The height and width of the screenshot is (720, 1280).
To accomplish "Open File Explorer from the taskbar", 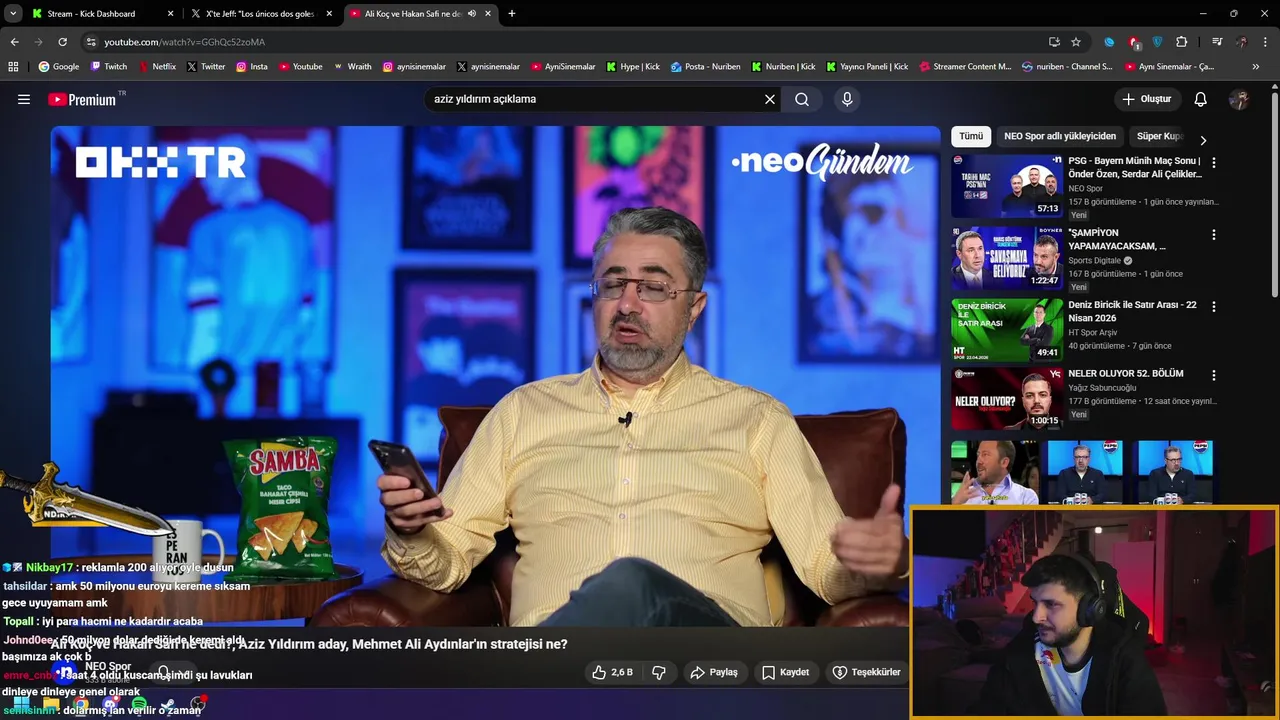I will point(51,705).
